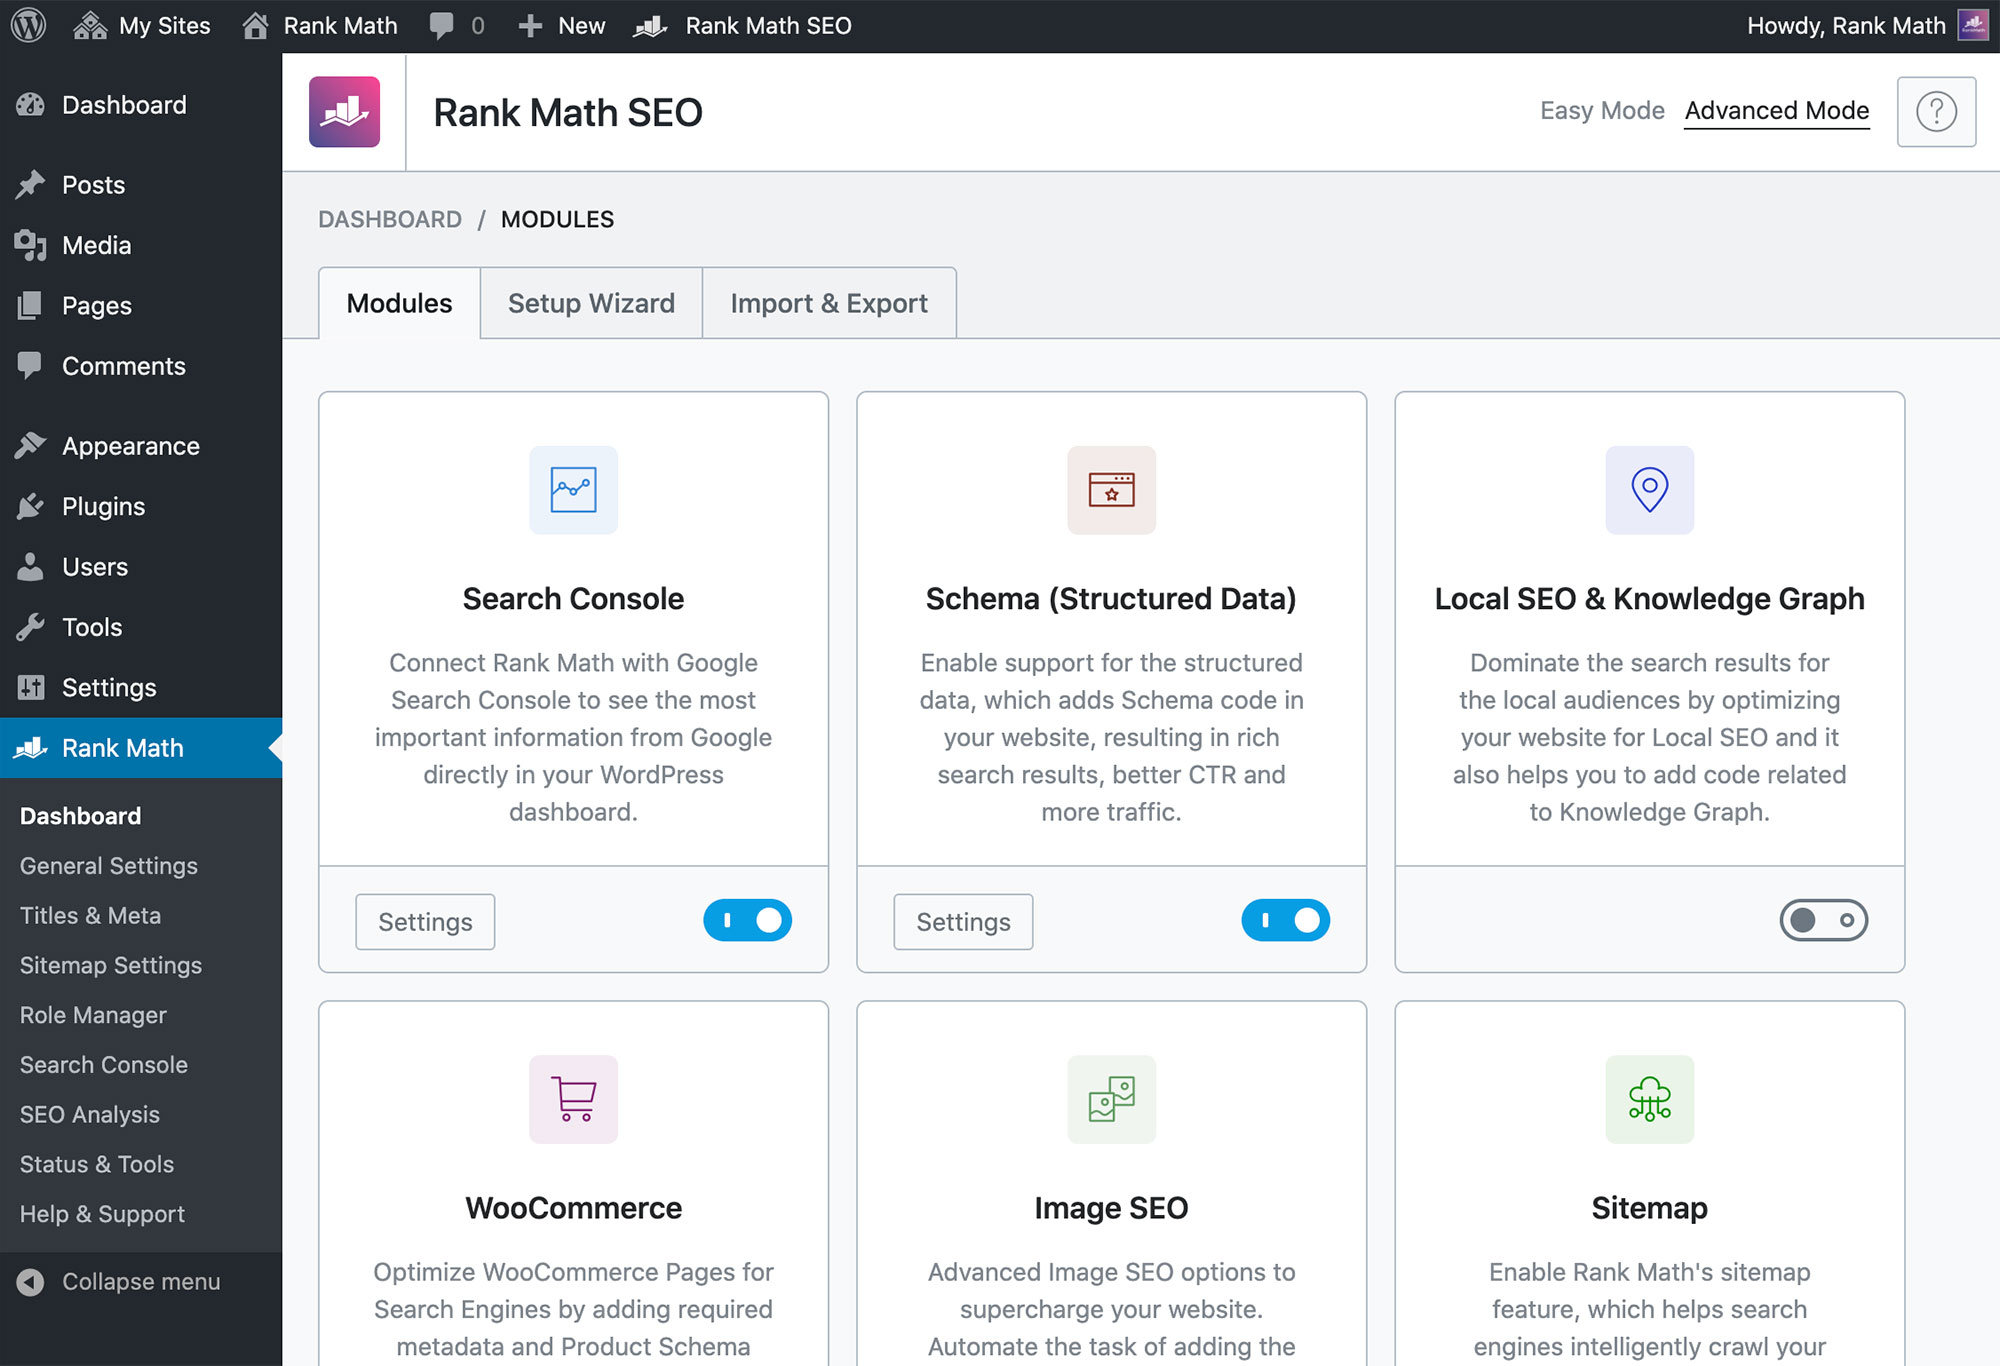
Task: Toggle the Search Console module on/off
Action: 748,919
